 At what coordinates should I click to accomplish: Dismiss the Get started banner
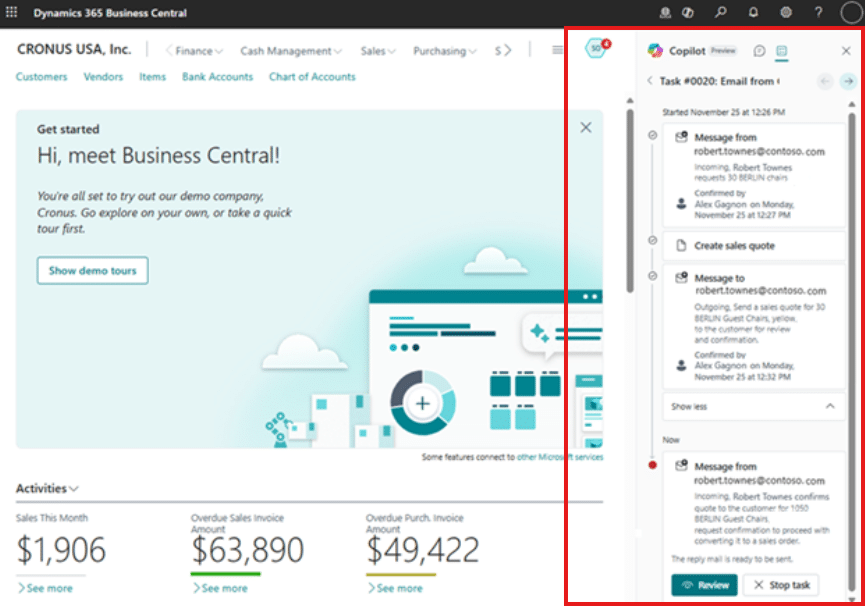click(x=586, y=128)
